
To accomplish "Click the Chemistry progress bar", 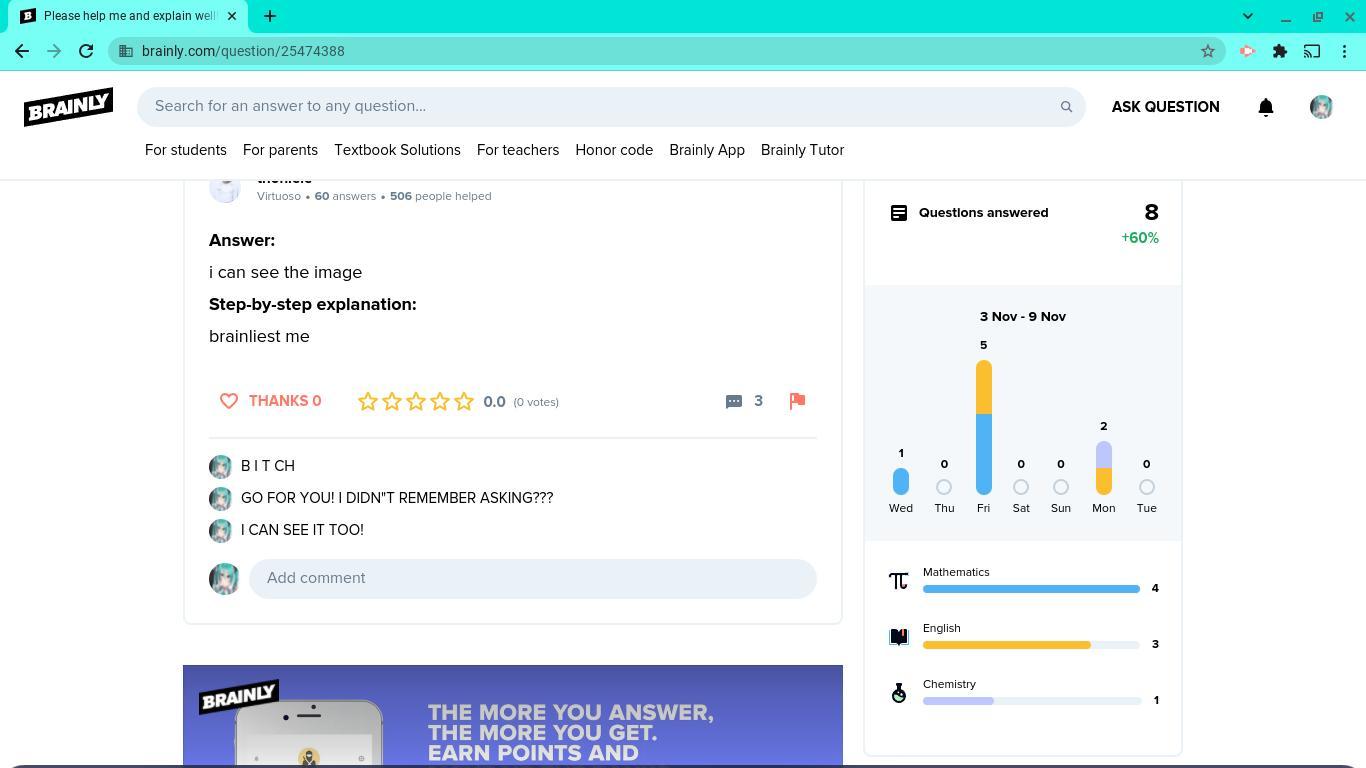I will (1032, 701).
